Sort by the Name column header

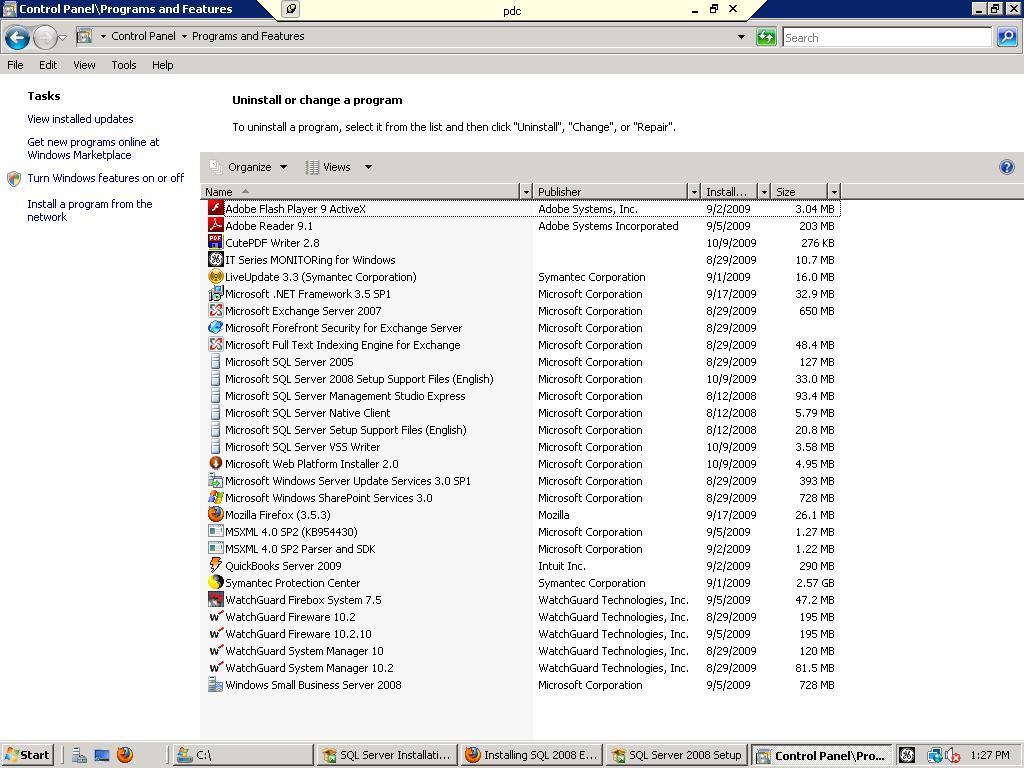pos(361,191)
